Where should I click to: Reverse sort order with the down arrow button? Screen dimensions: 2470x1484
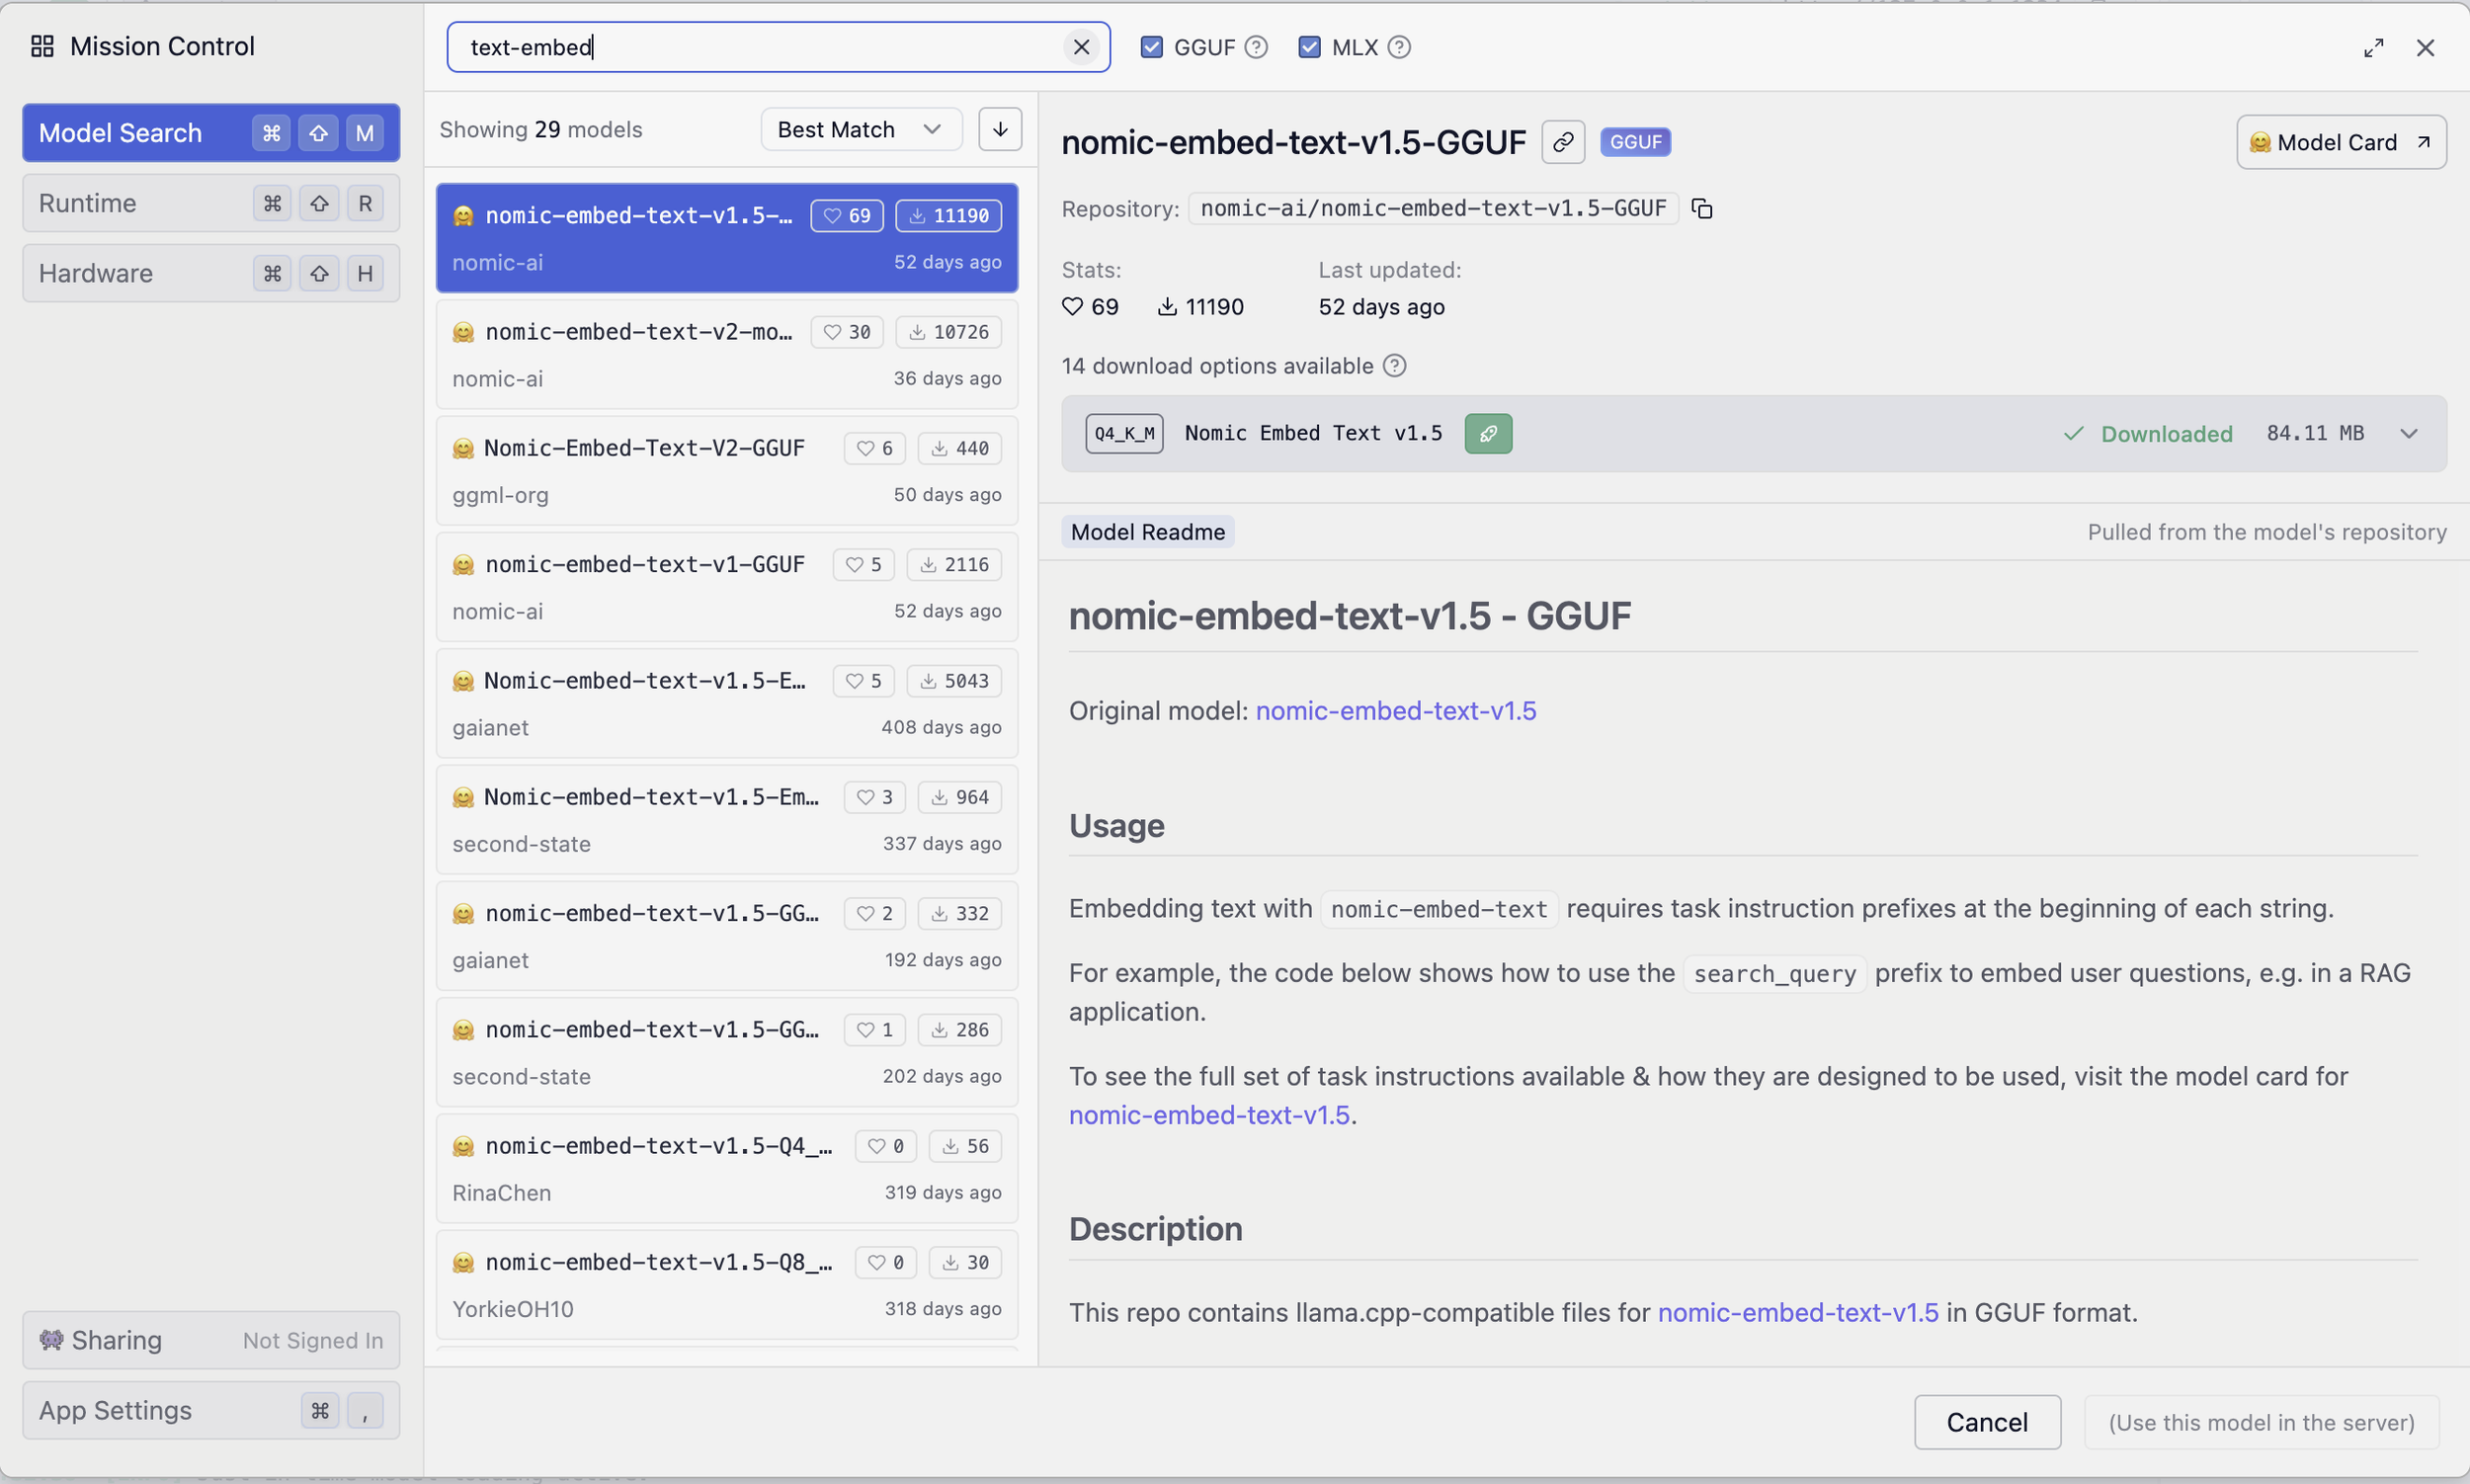(x=1000, y=129)
